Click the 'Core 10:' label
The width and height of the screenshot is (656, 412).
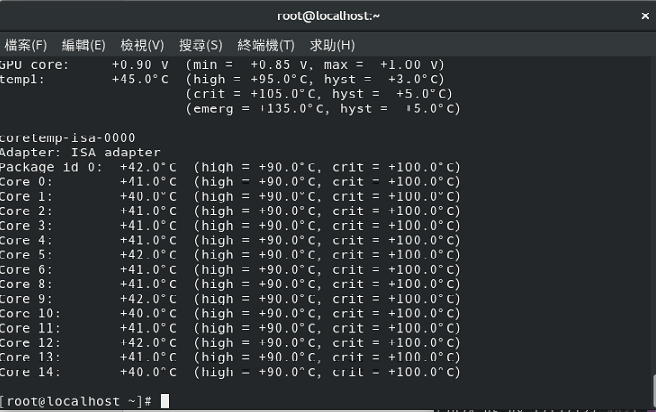click(30, 313)
